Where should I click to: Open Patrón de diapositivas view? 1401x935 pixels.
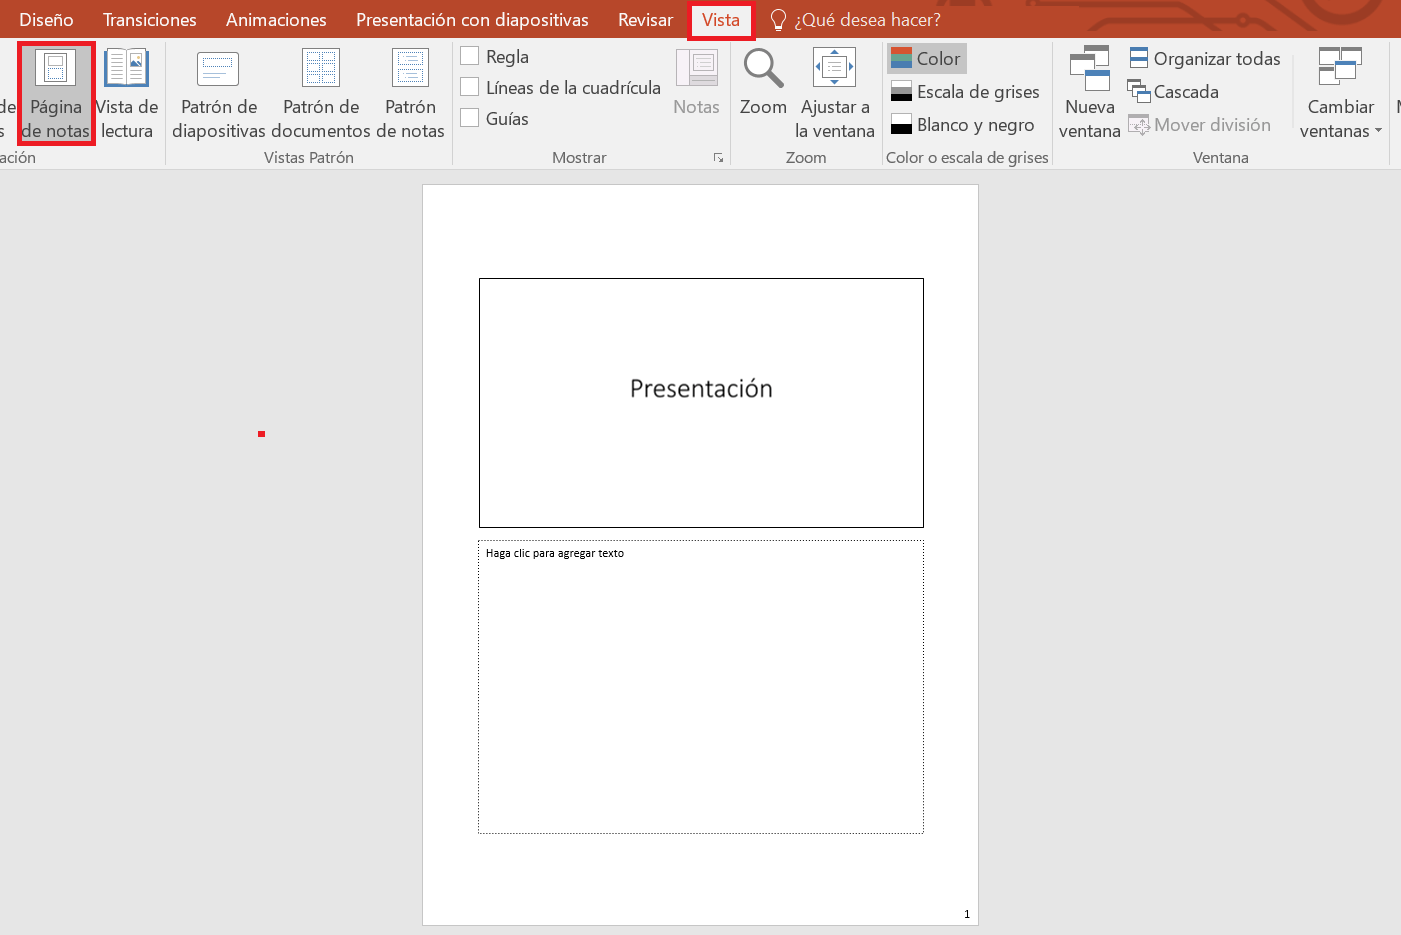pyautogui.click(x=219, y=93)
